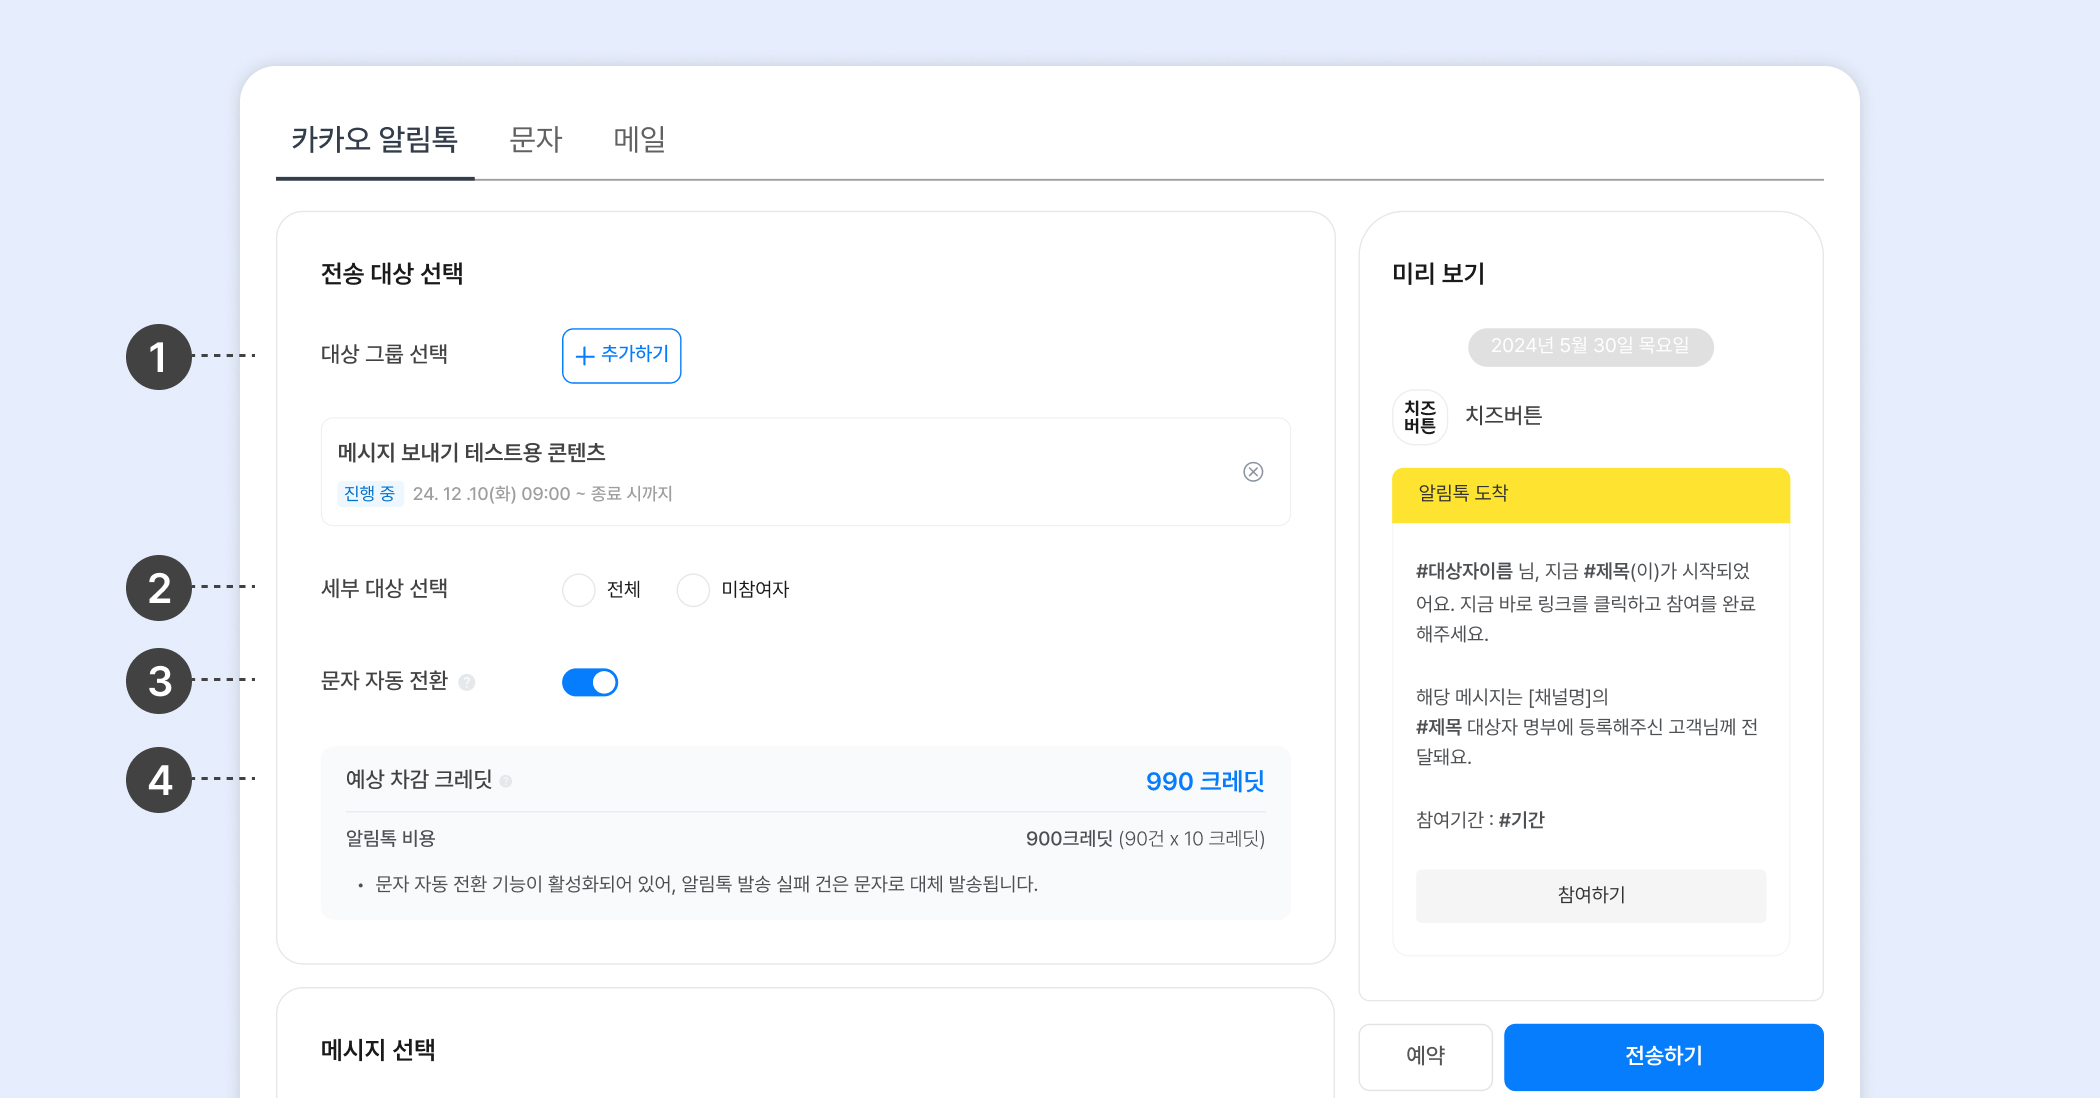
Task: Select the 미참여자 radio option
Action: click(693, 590)
